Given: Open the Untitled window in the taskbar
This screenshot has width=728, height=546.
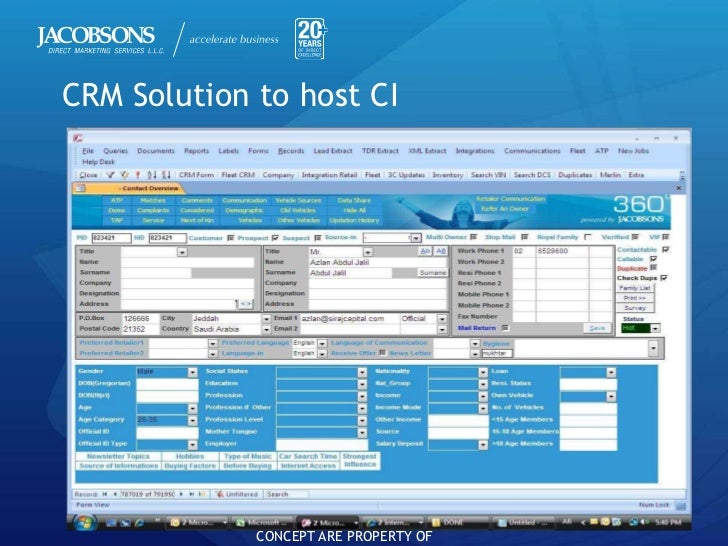Looking at the screenshot, I should click(523, 523).
